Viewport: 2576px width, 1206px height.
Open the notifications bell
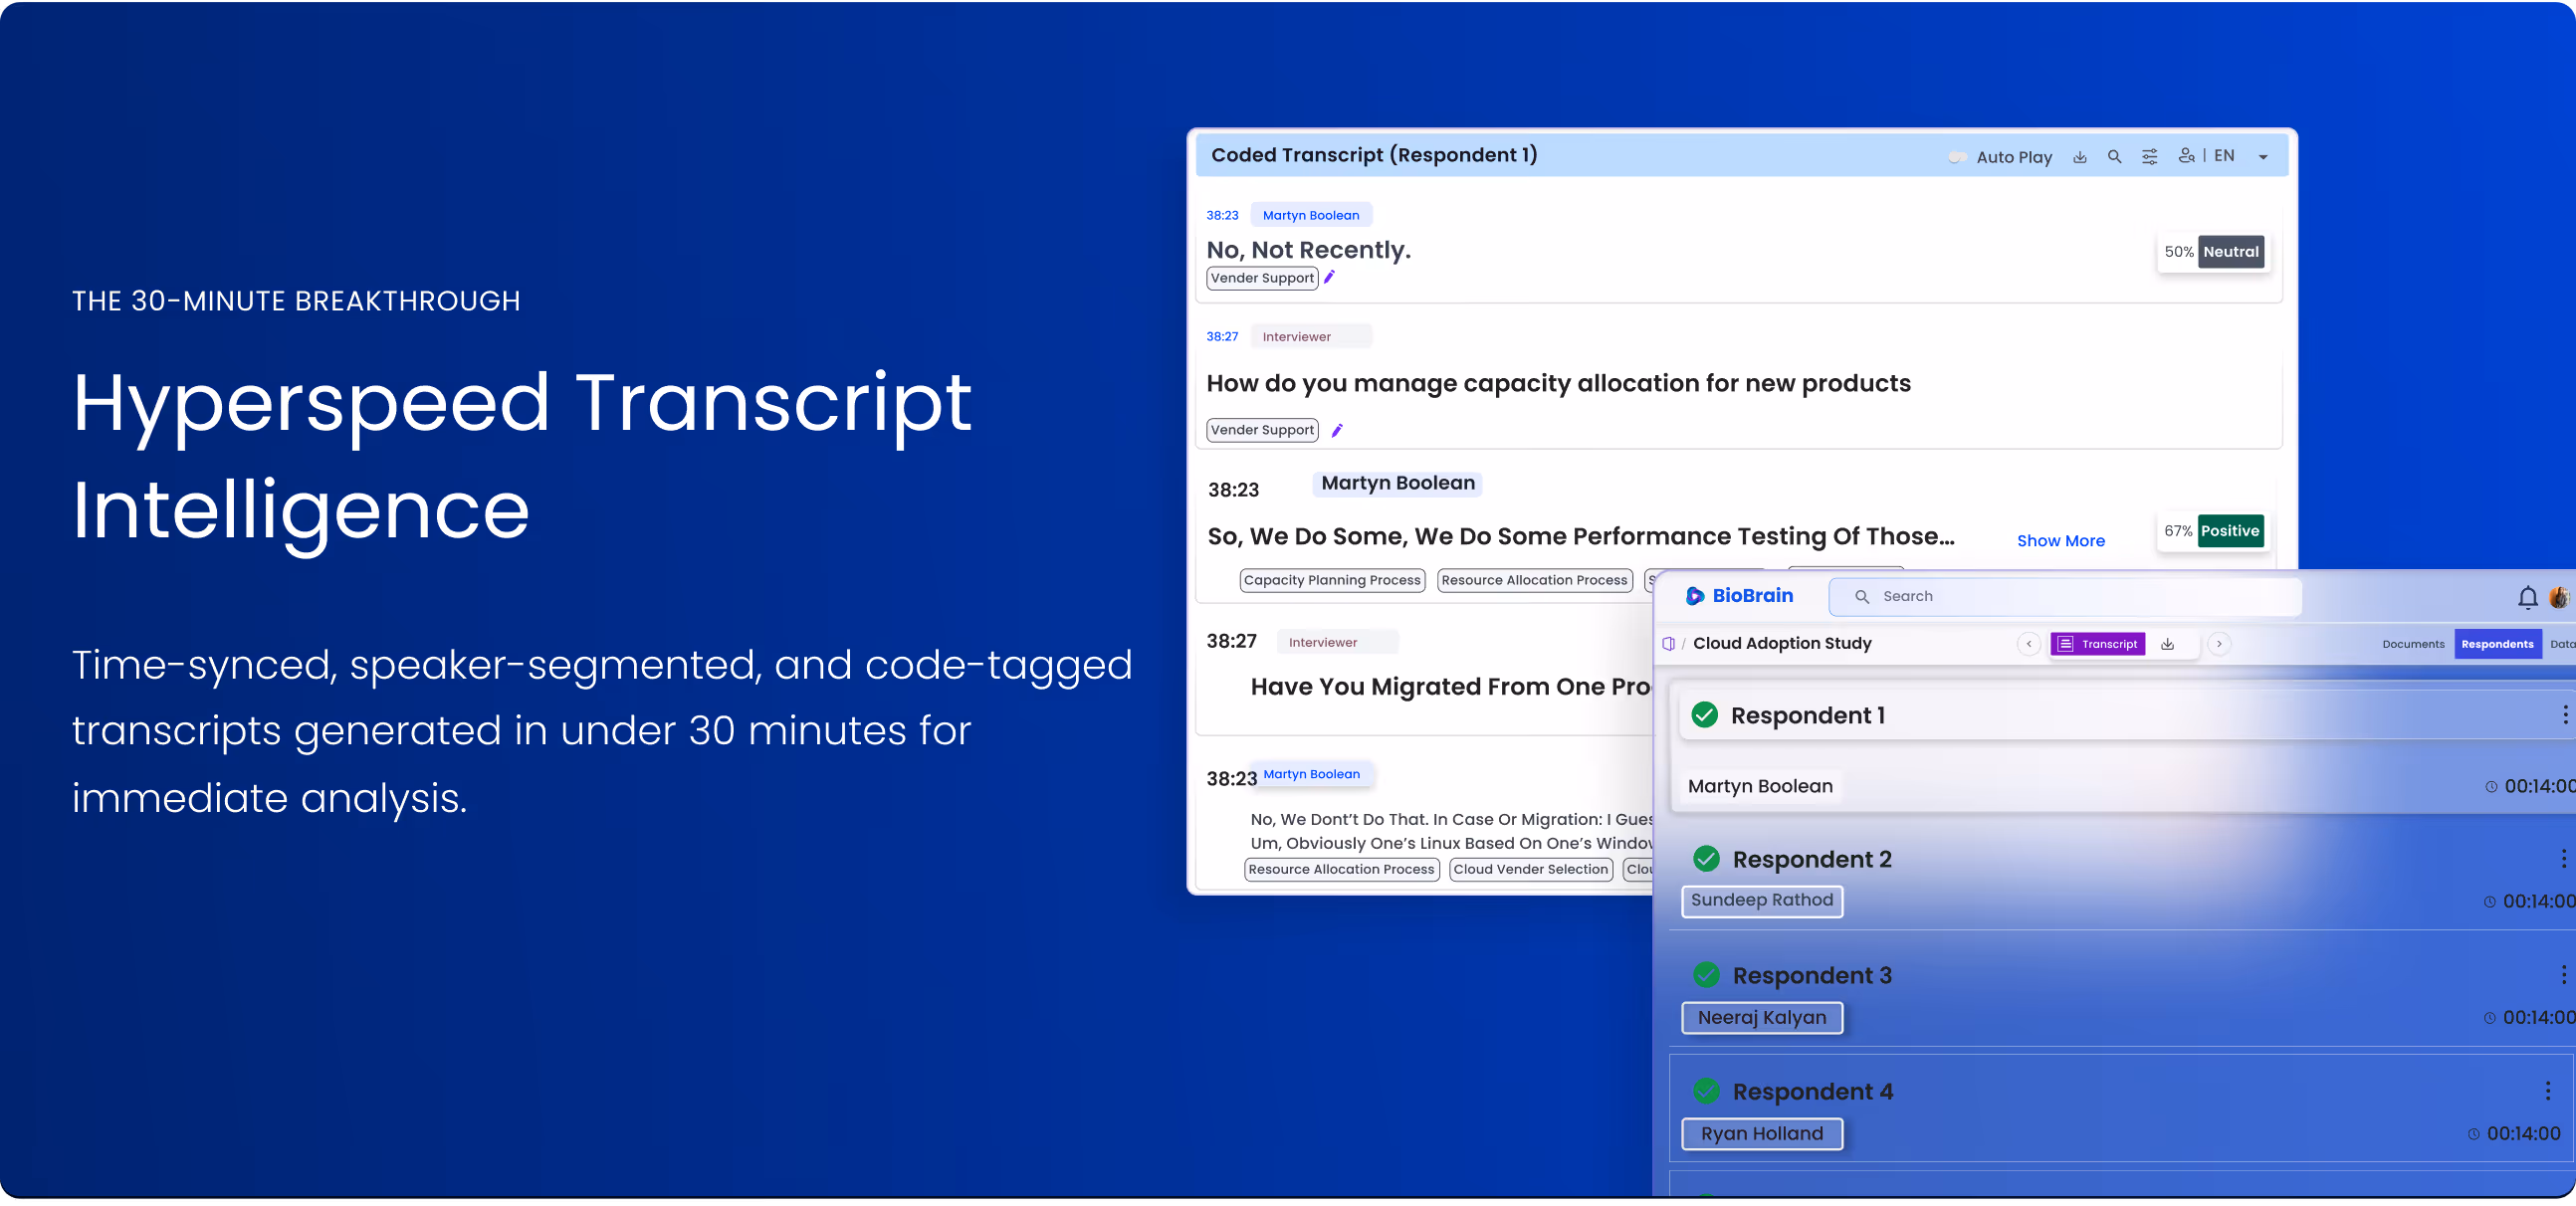(2527, 597)
